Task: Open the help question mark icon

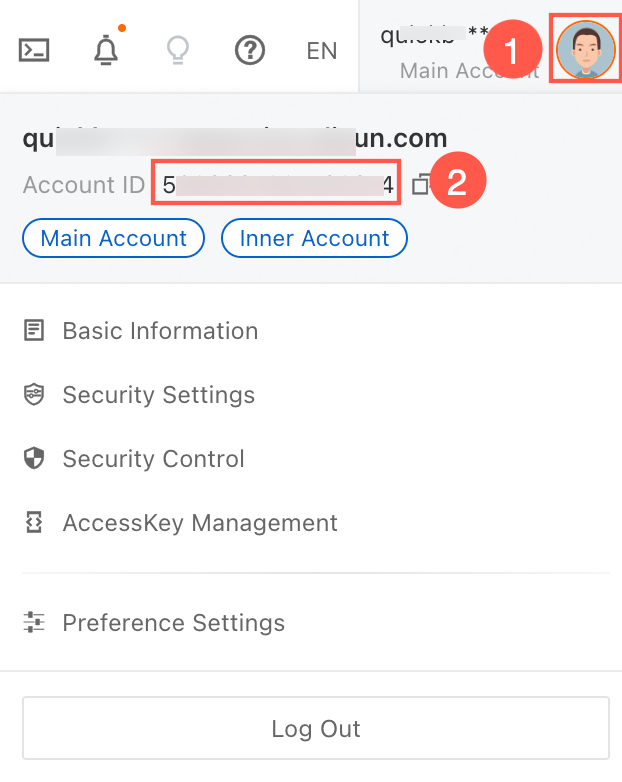Action: click(249, 50)
